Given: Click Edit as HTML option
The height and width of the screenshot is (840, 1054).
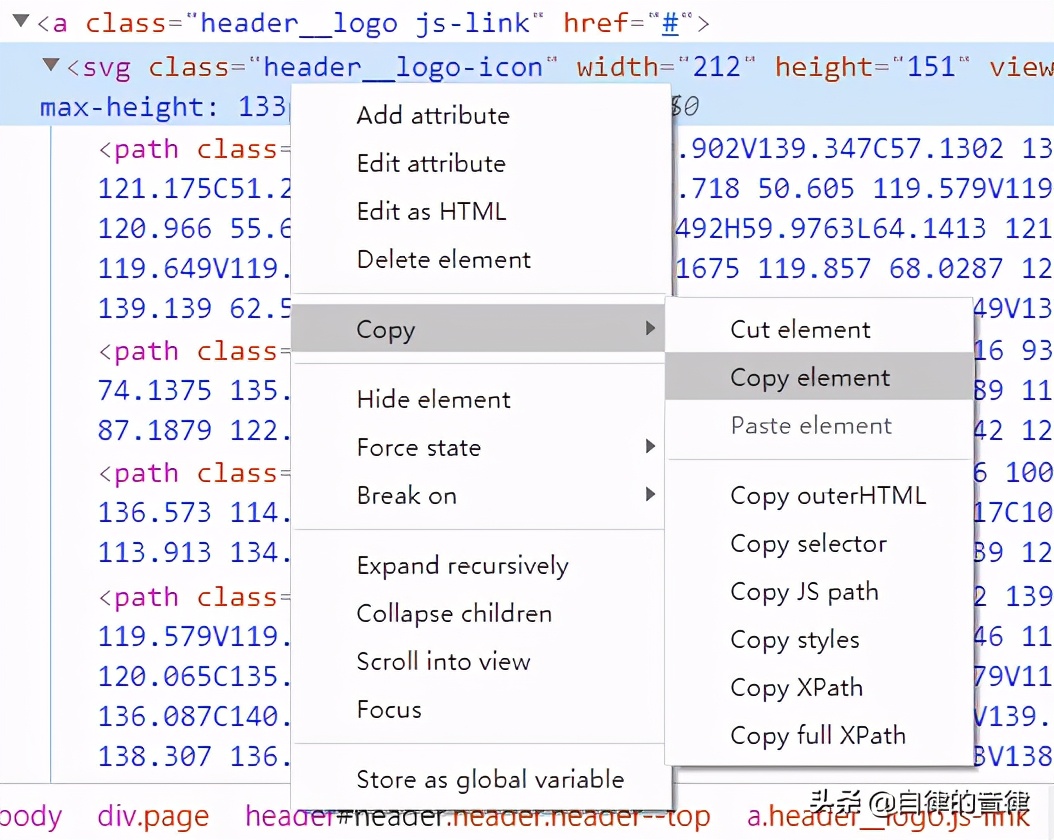Looking at the screenshot, I should [x=431, y=211].
